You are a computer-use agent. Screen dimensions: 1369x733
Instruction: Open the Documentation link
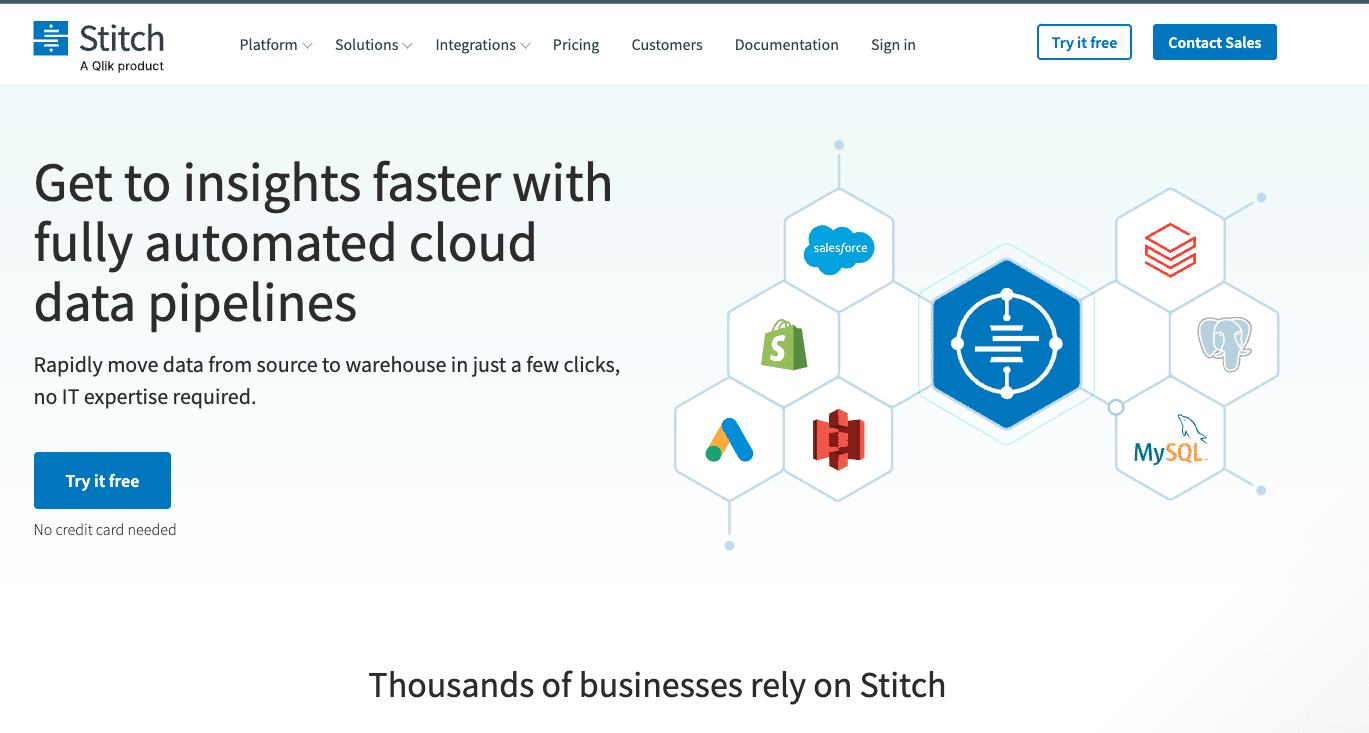pos(786,45)
